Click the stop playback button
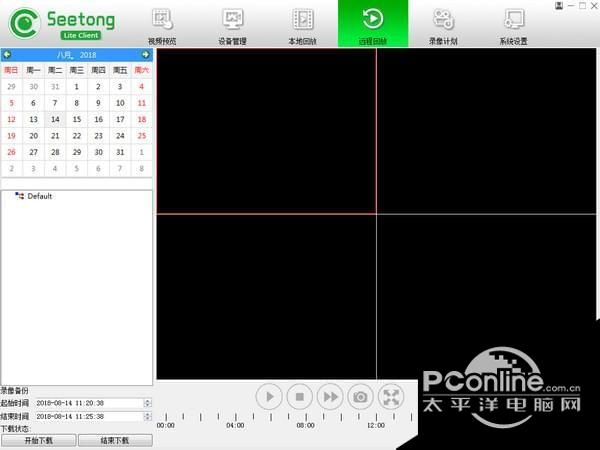Screen dimensions: 600x450 (x=300, y=397)
